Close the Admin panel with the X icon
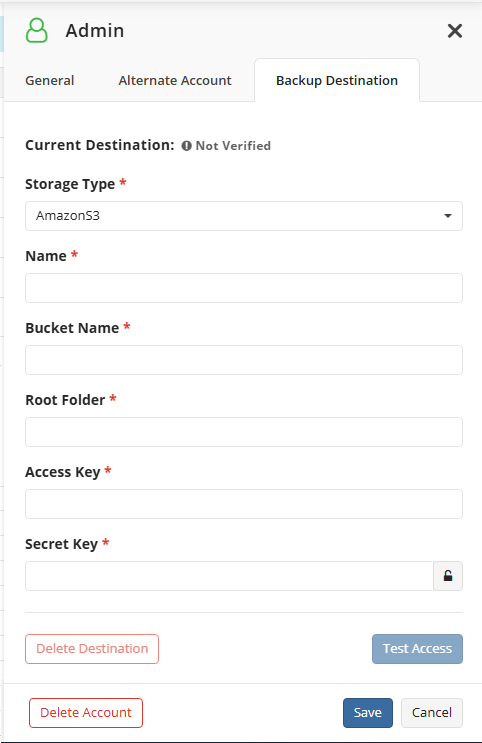 tap(455, 31)
